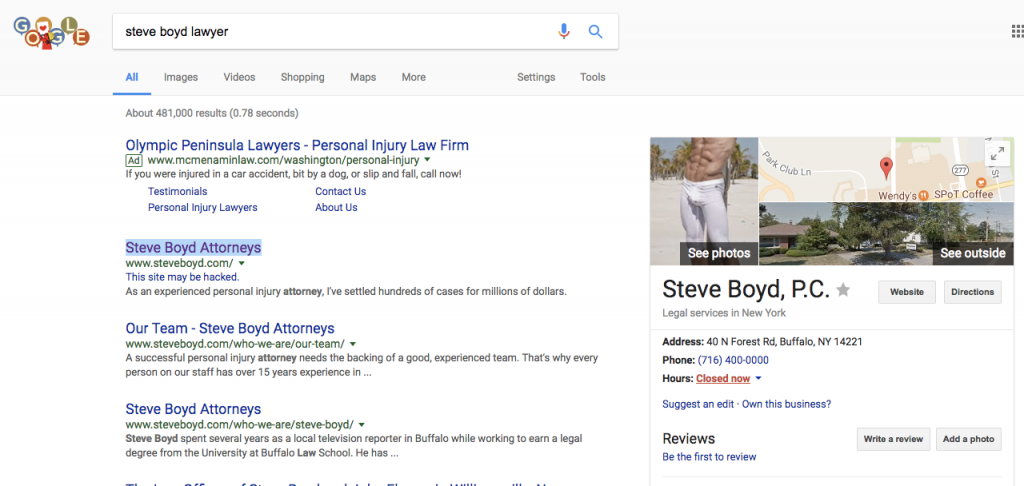
Task: Expand the Hours dropdown arrow
Action: coord(758,379)
